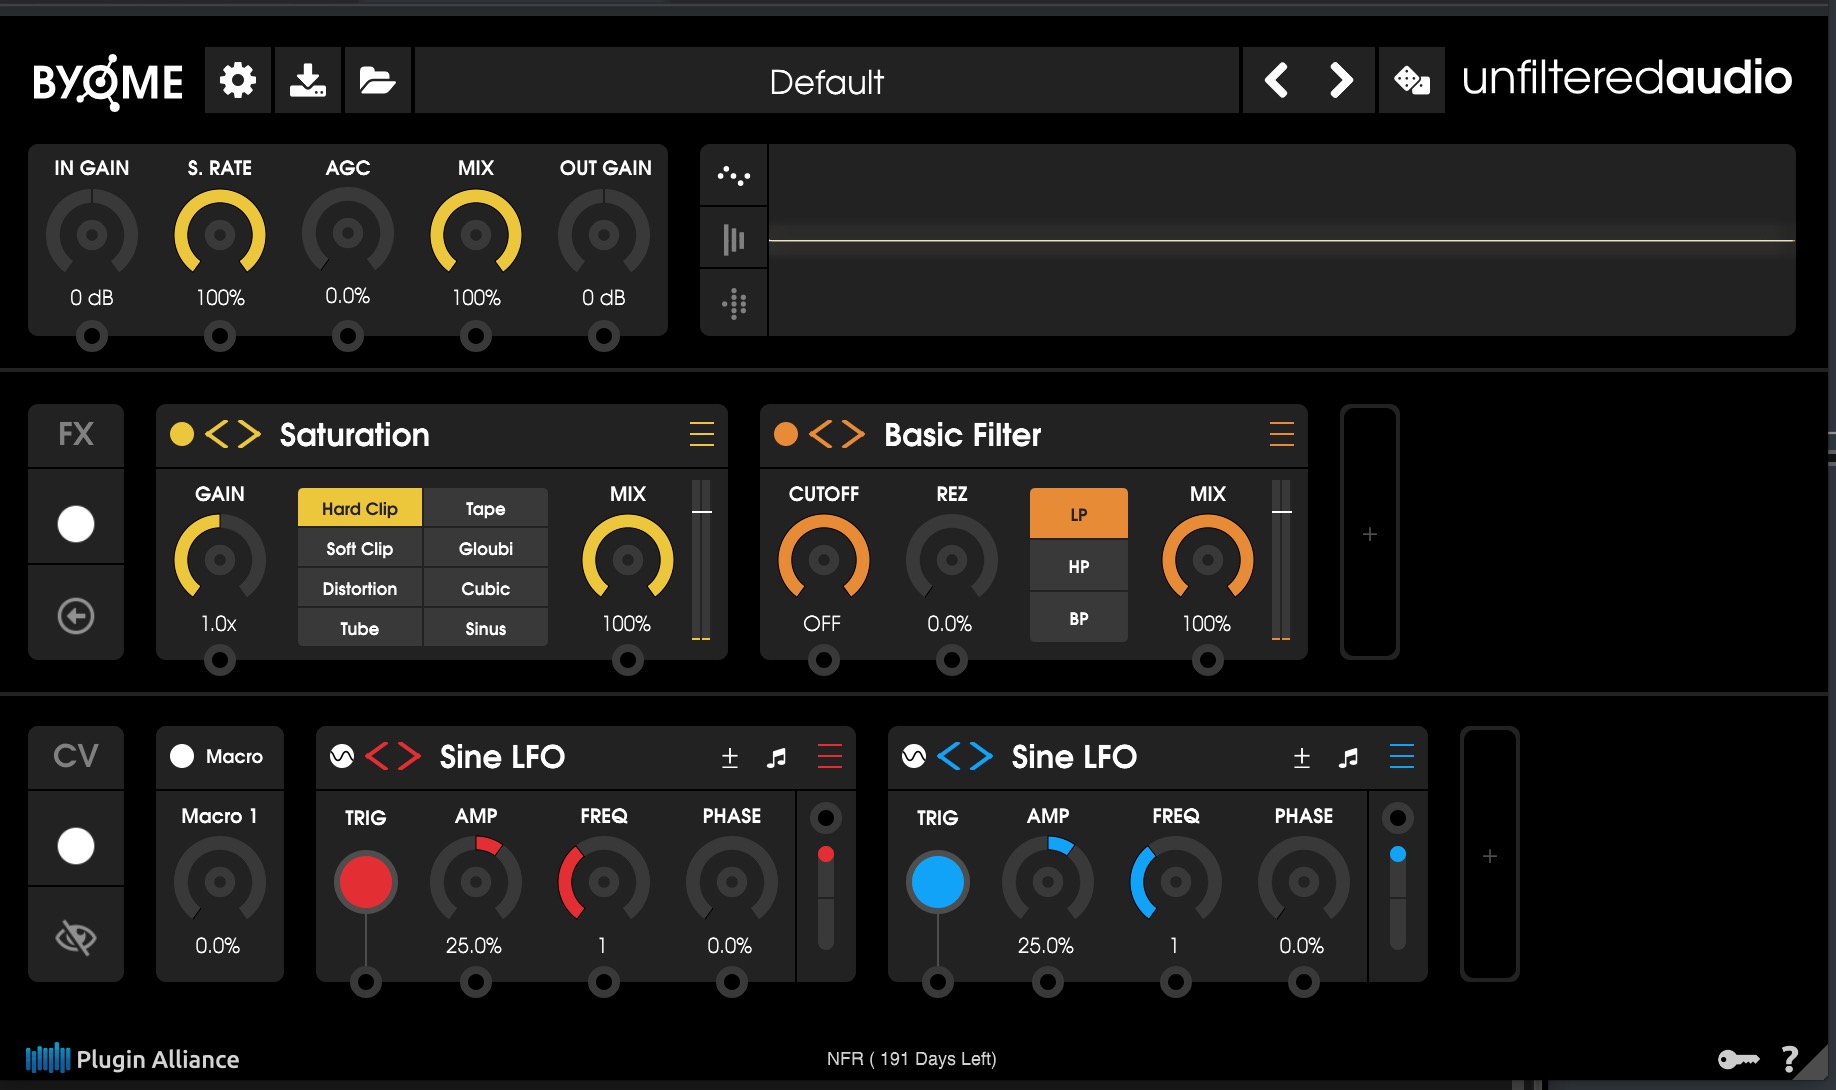This screenshot has width=1836, height=1090.
Task: Click the blue TRIG button on second Sine LFO
Action: coord(938,882)
